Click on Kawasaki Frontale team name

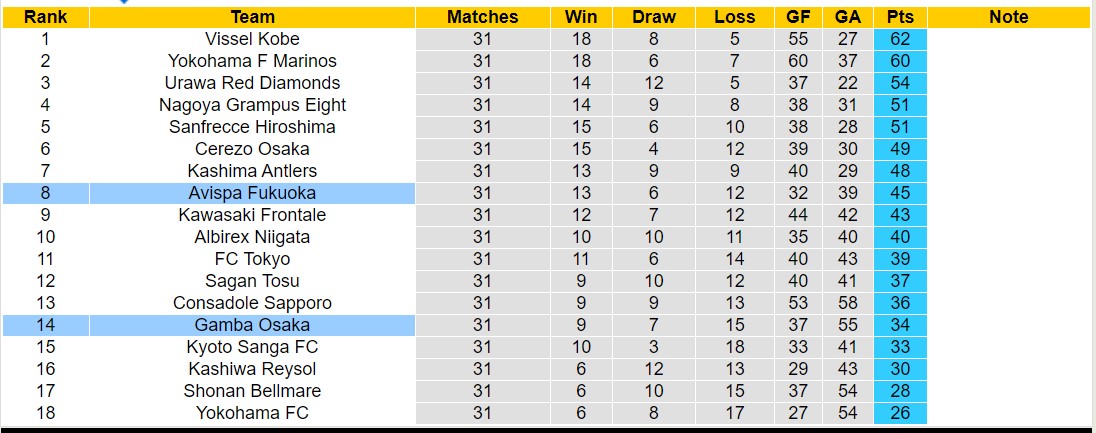tap(252, 215)
